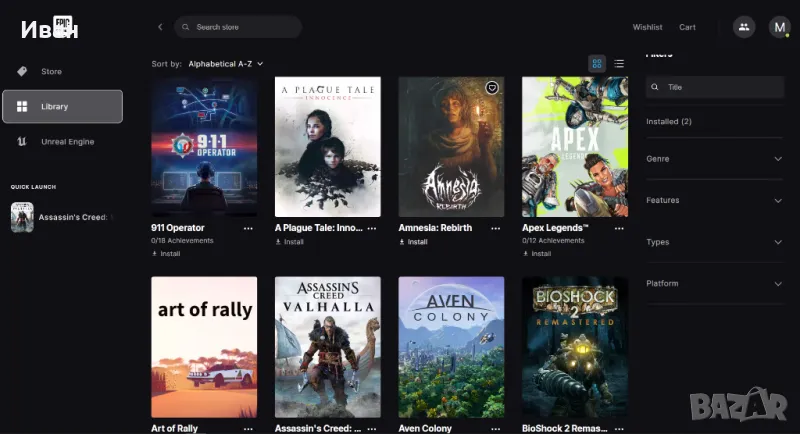Click the Store price tag icon
The image size is (800, 434).
22,71
